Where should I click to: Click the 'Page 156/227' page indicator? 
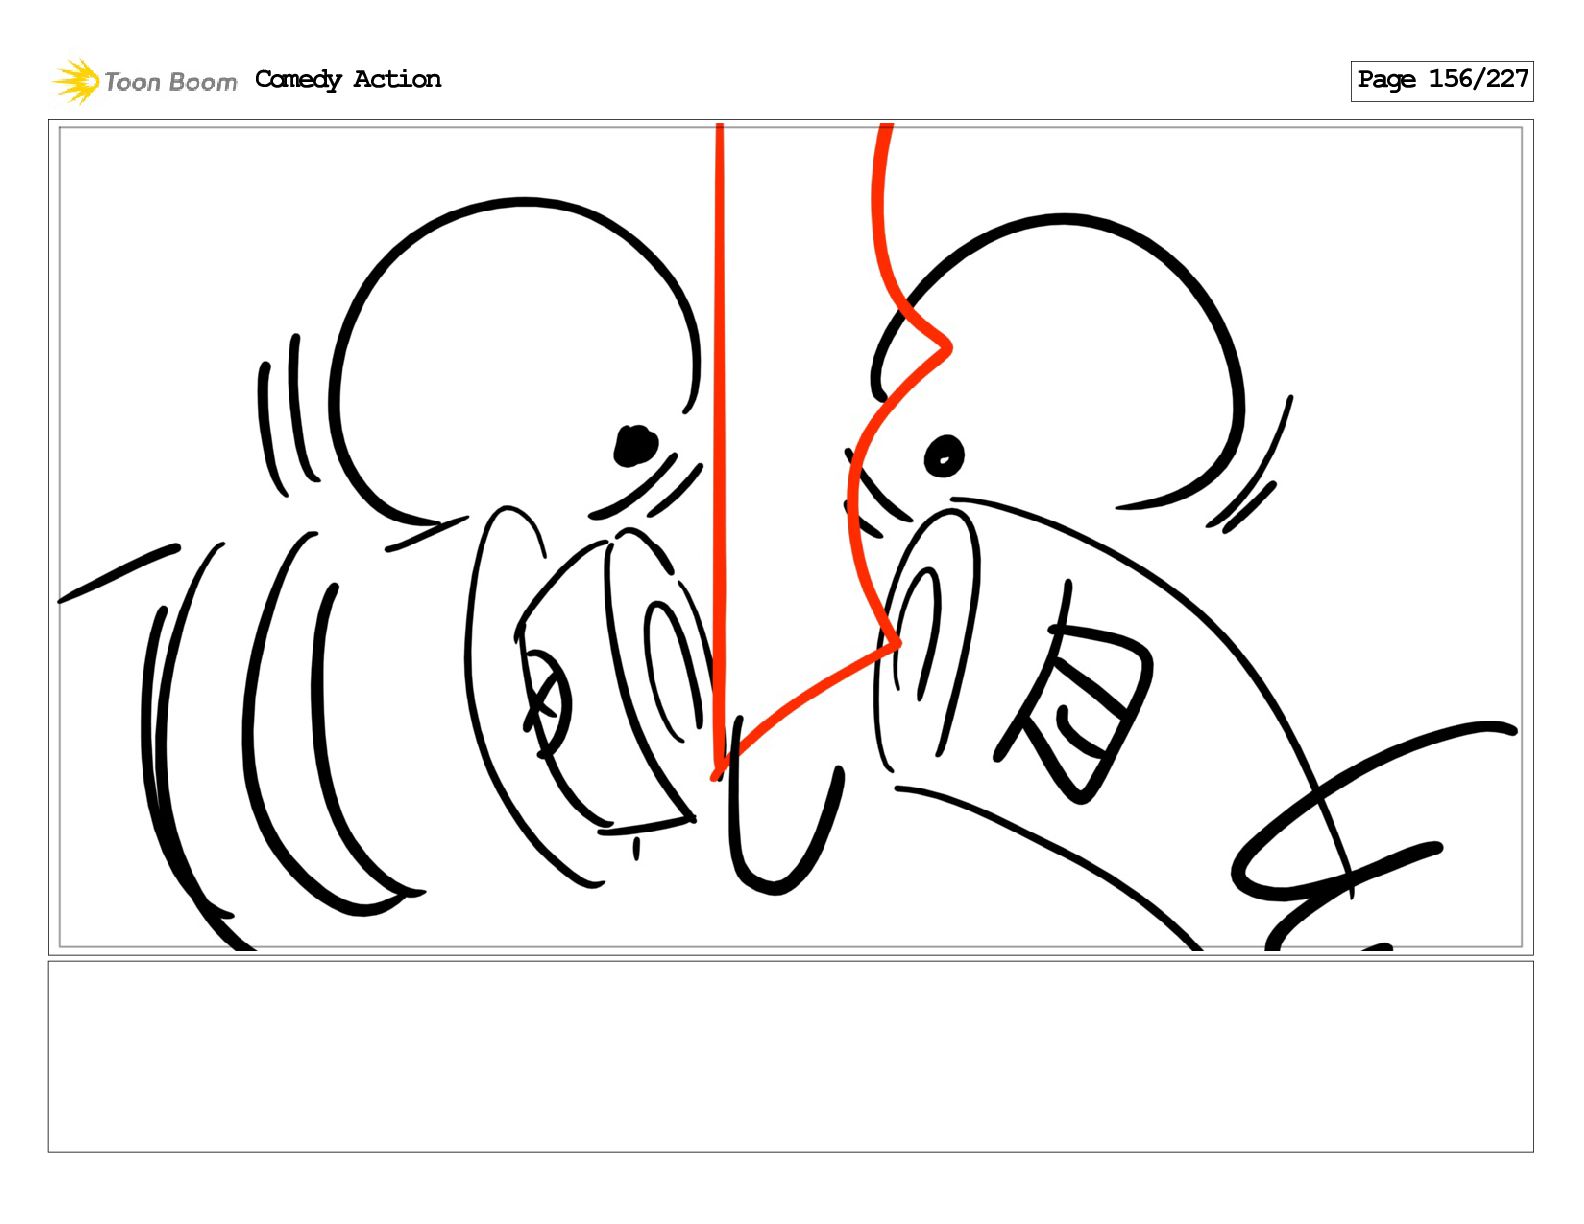pos(1442,80)
